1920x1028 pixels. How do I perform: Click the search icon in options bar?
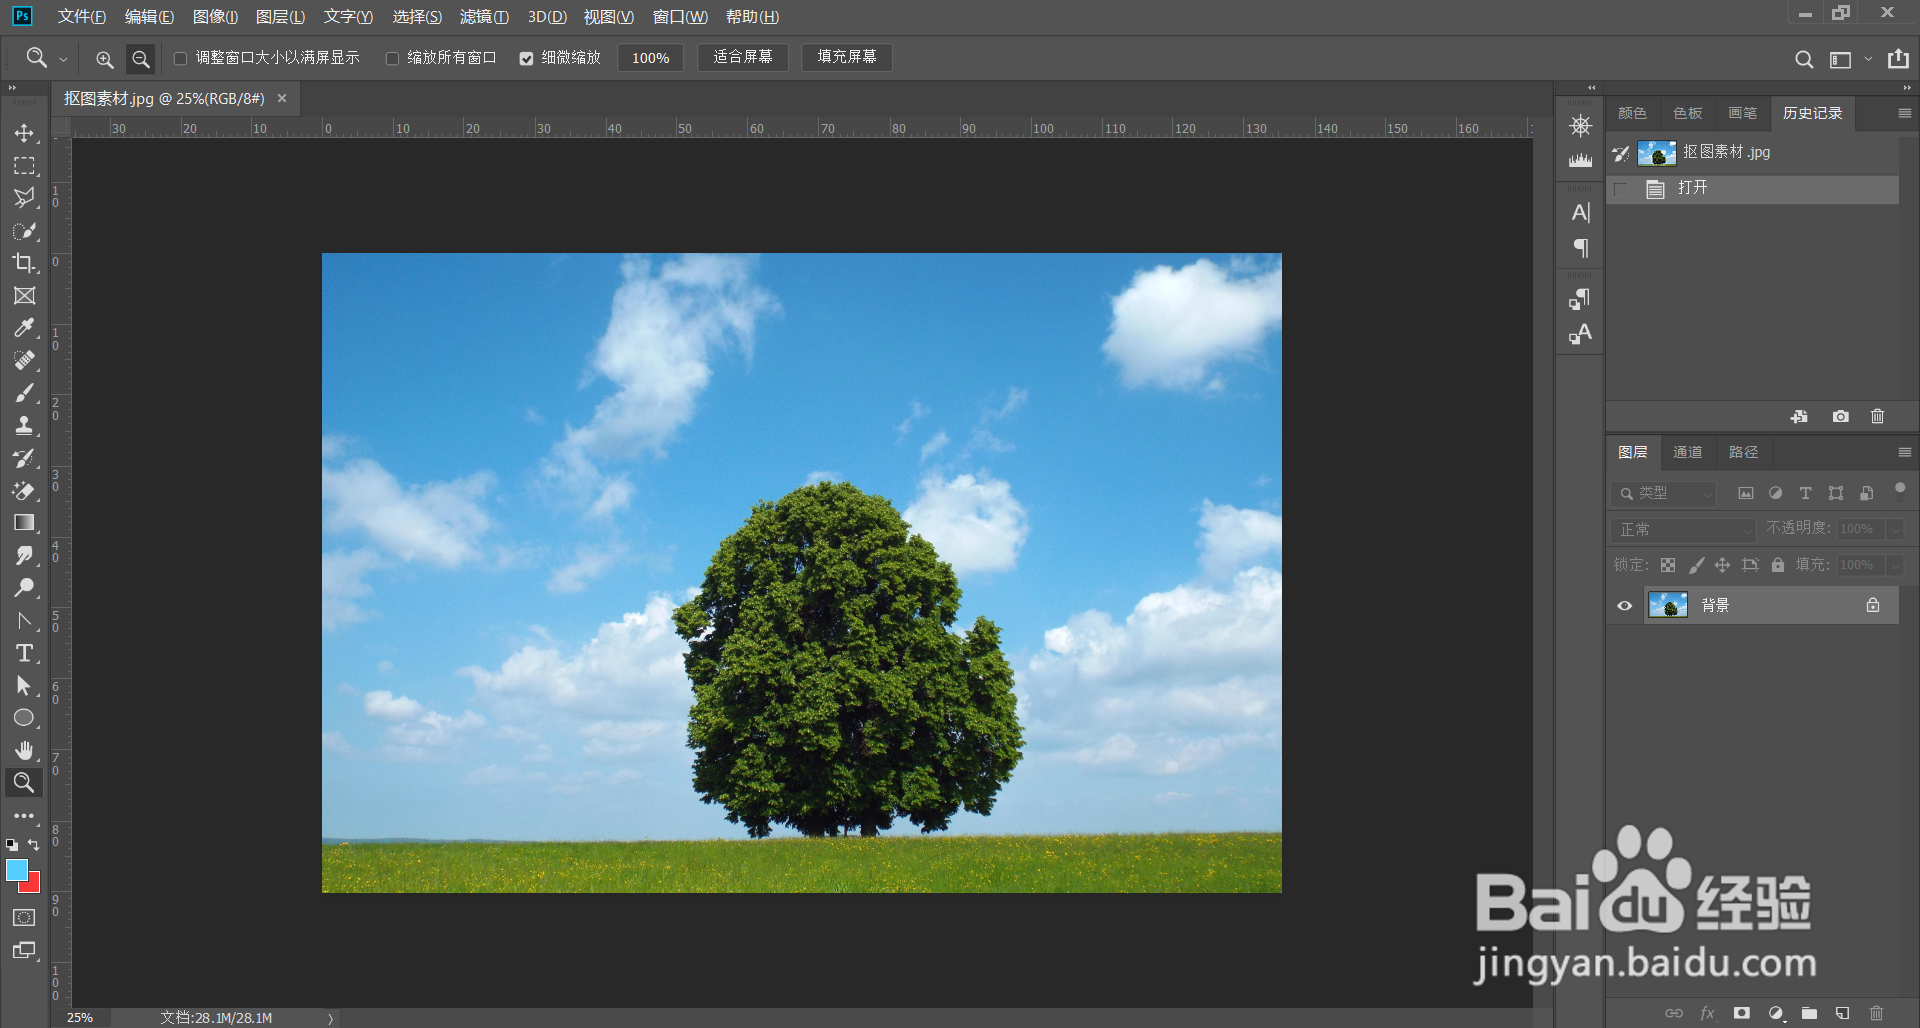click(1804, 59)
